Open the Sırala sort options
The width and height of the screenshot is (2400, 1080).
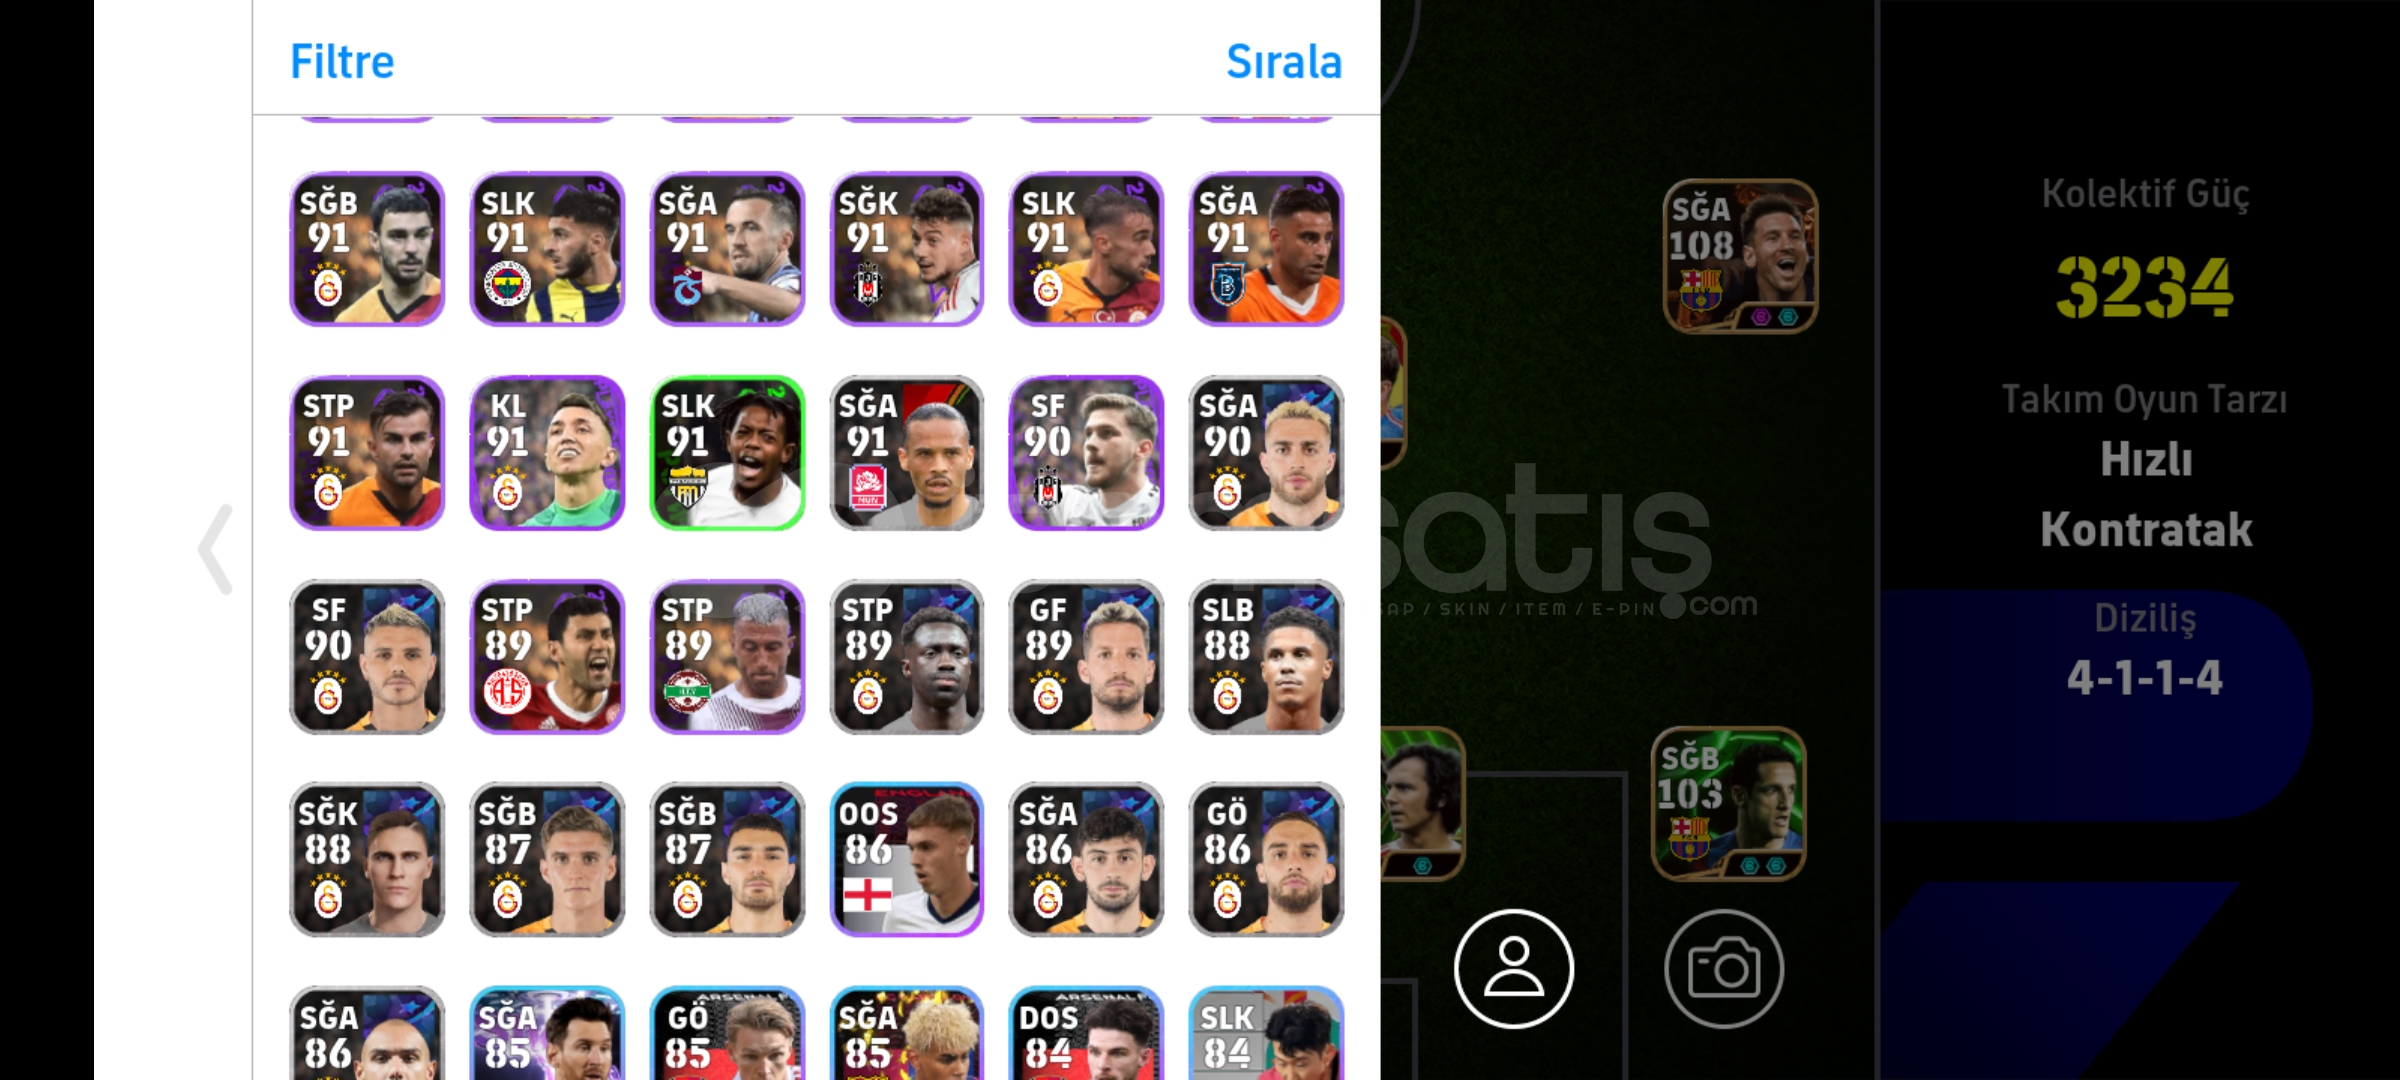1284,62
